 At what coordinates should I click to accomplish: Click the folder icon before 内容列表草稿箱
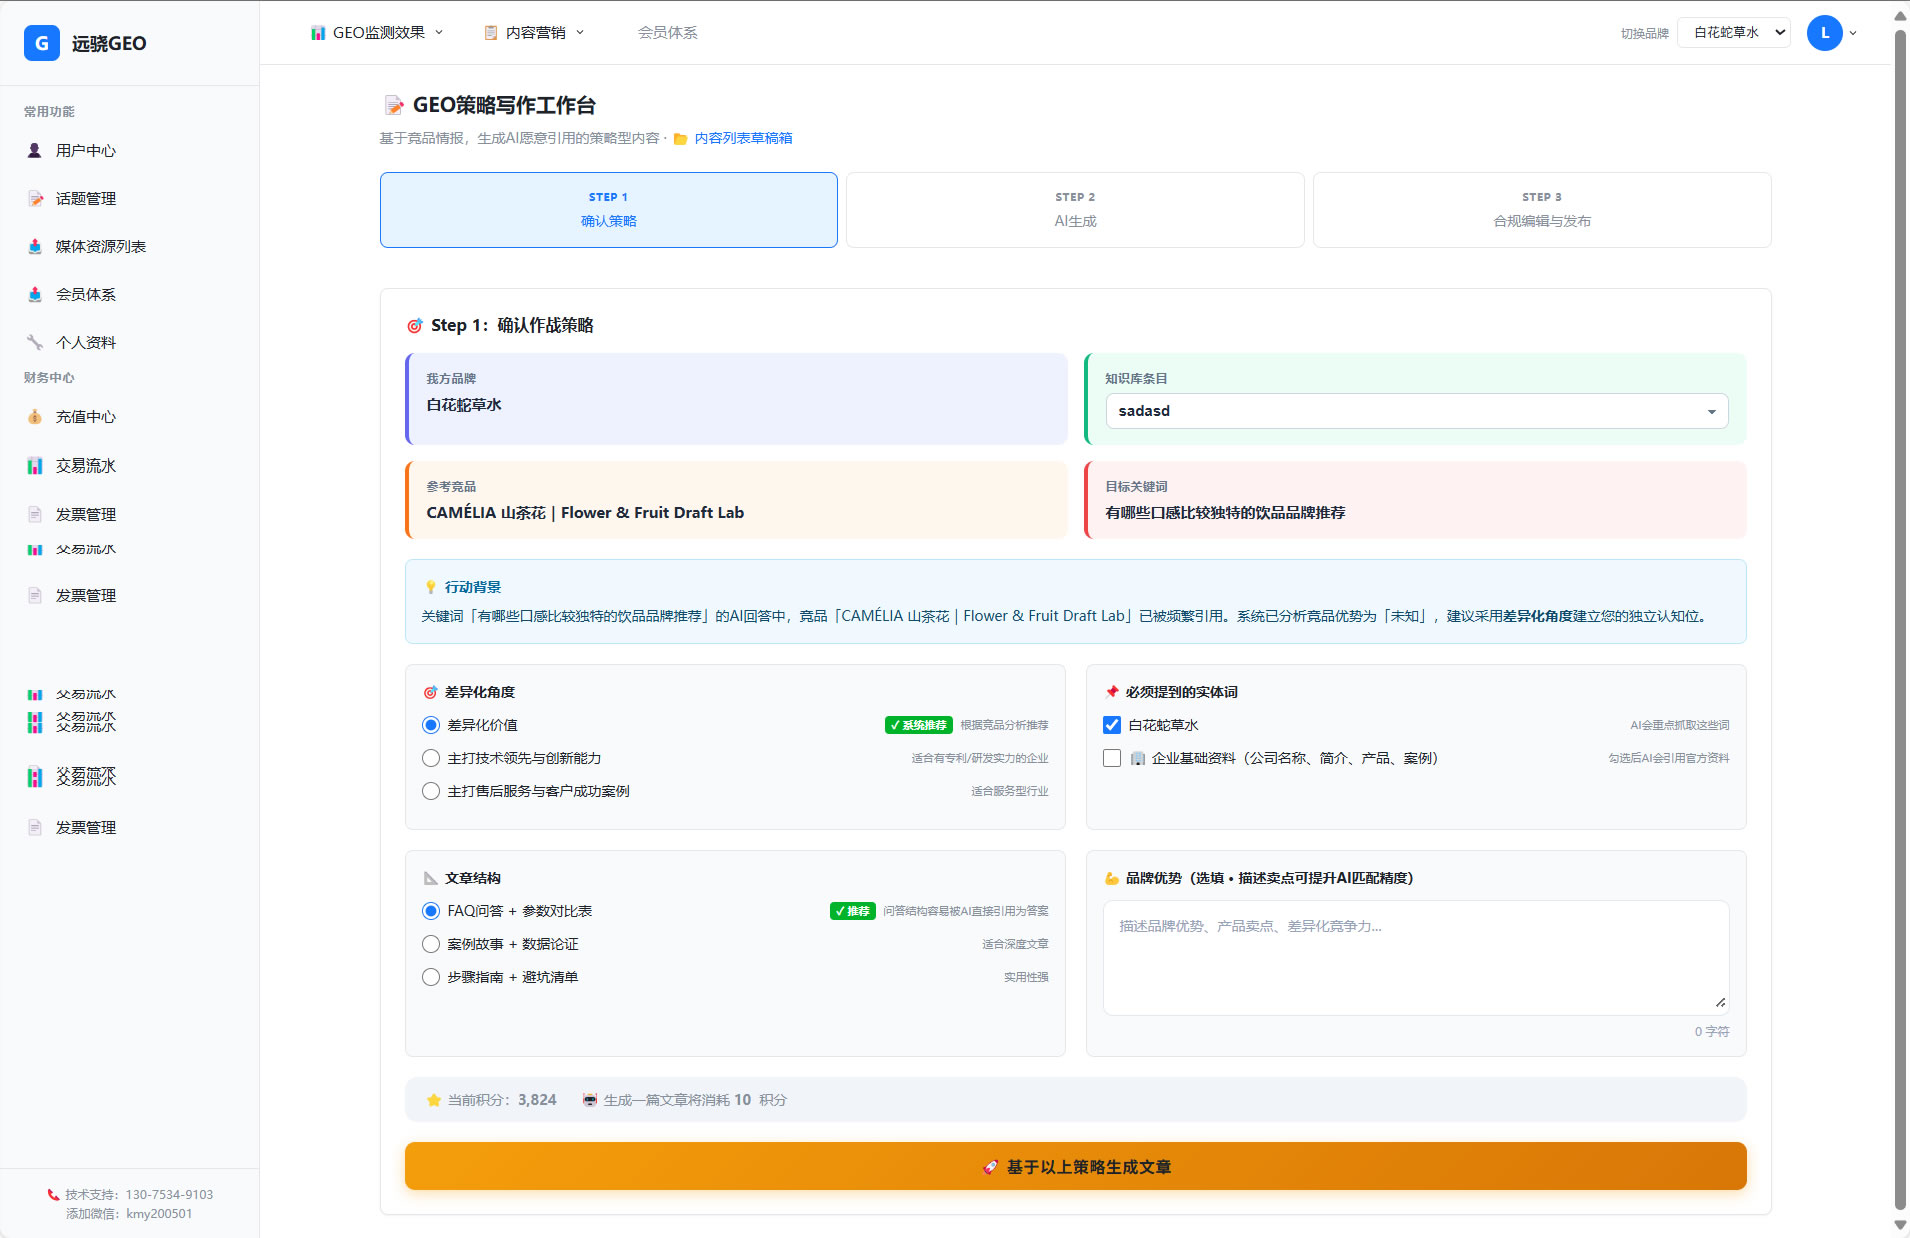pyautogui.click(x=680, y=139)
